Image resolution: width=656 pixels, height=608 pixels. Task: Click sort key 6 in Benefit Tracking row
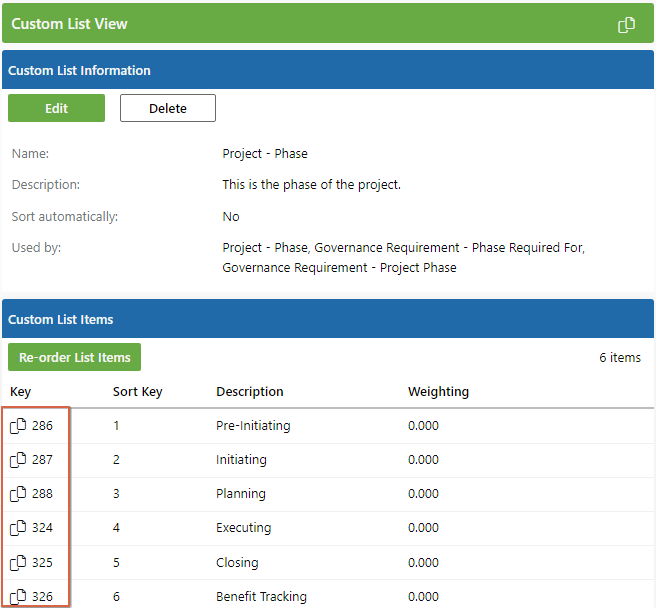pyautogui.click(x=116, y=597)
